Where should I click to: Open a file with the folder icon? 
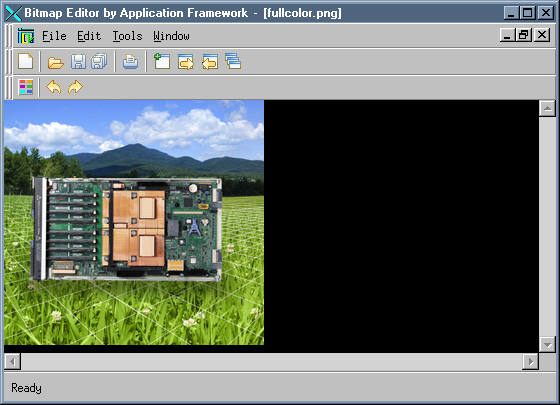[56, 62]
